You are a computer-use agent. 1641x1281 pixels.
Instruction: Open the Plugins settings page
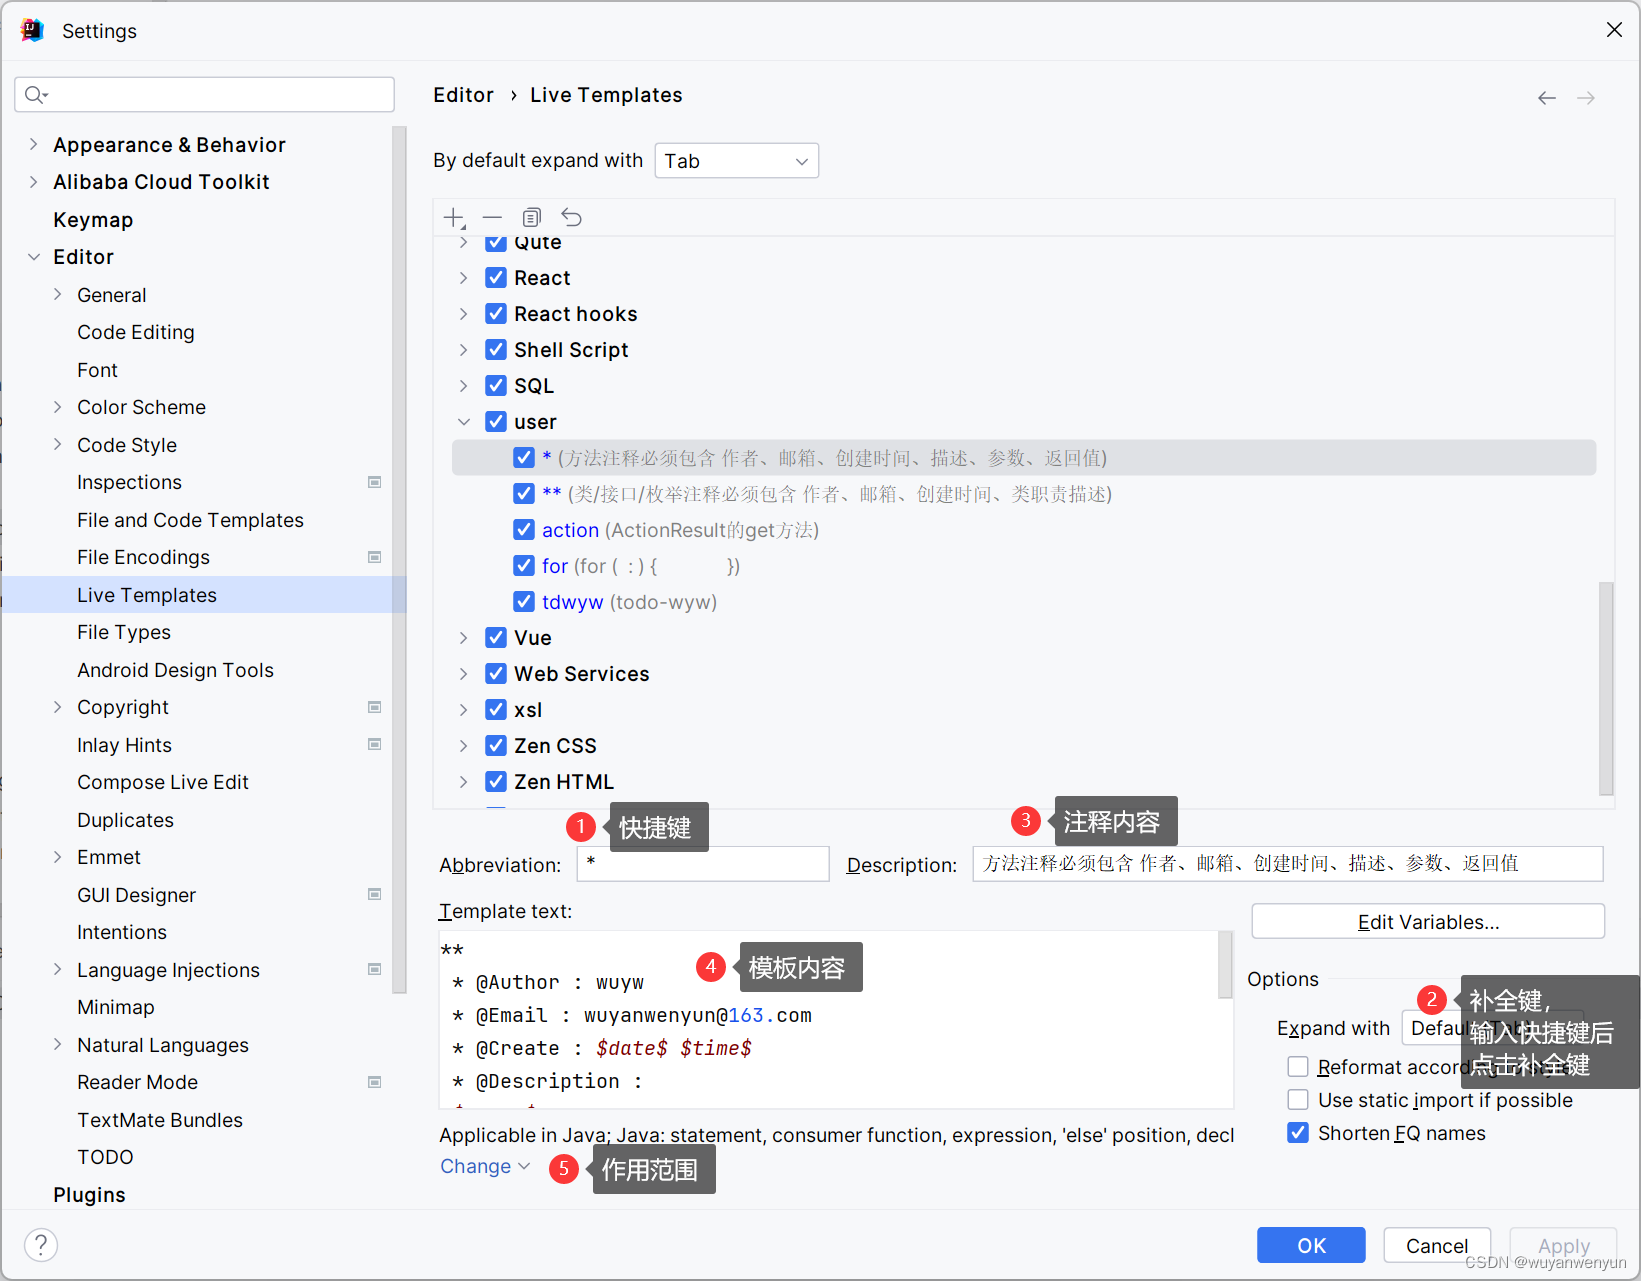coord(89,1195)
